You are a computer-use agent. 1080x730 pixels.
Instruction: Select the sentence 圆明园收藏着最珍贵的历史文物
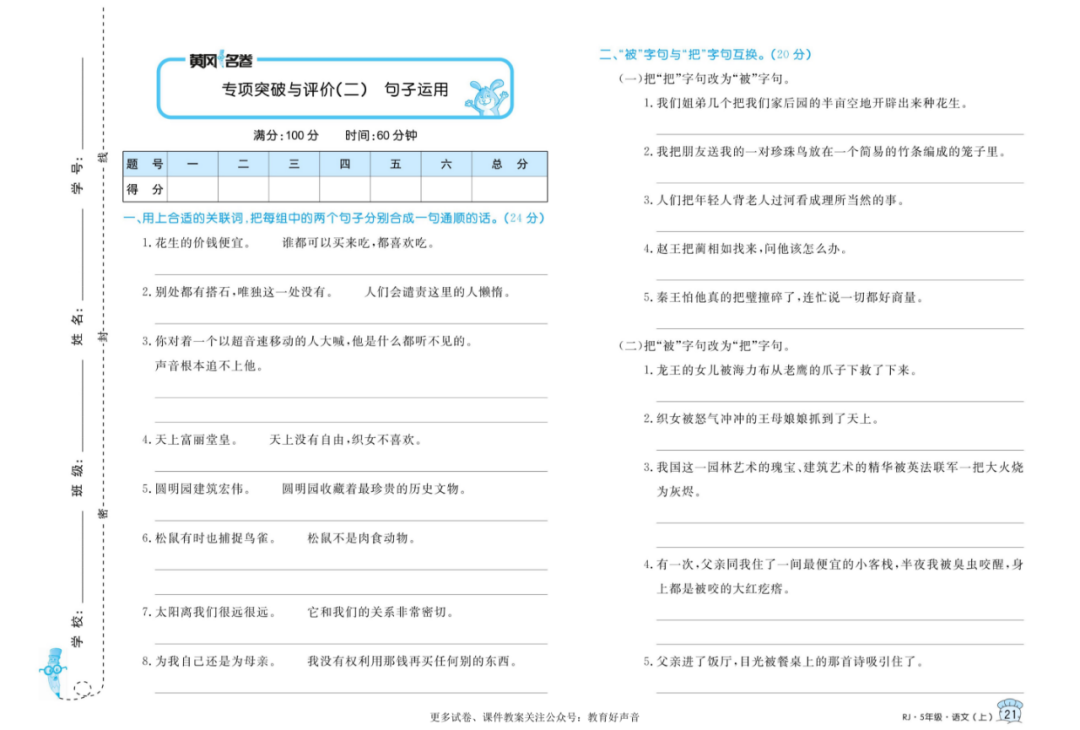tap(375, 489)
